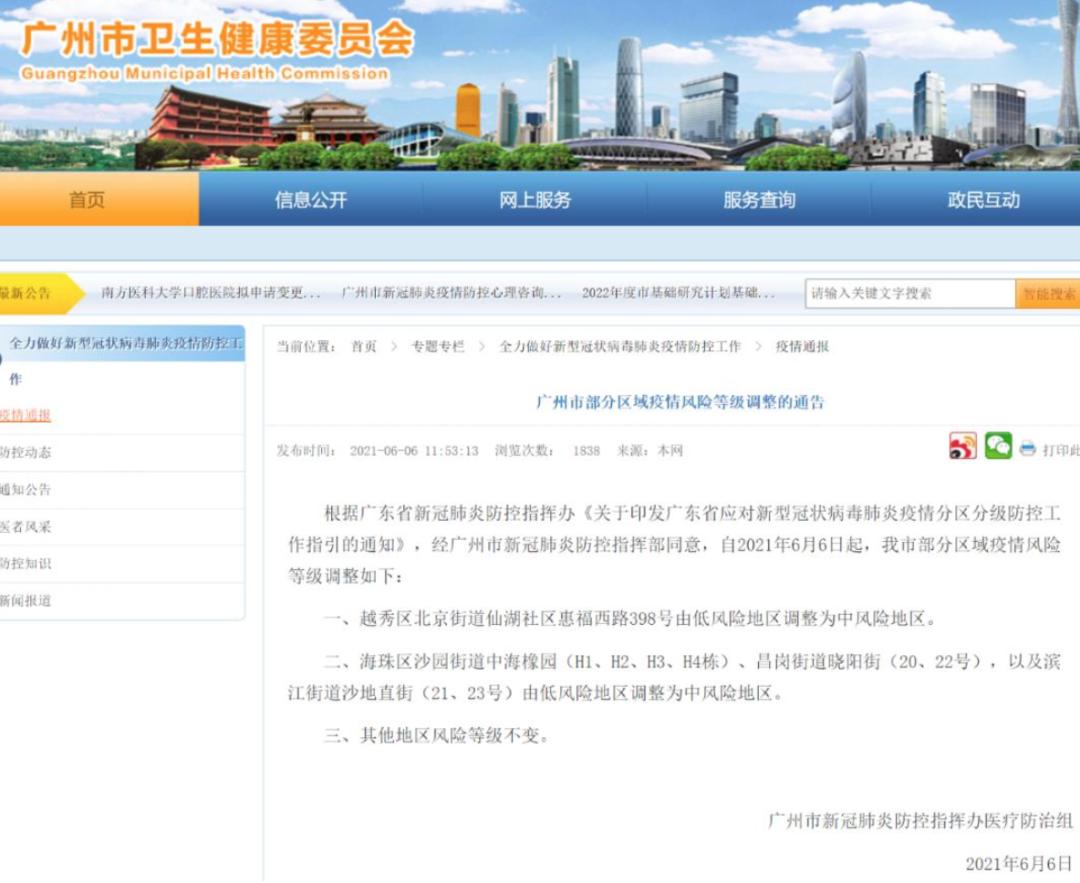
Task: Share the notice via the Sina Weibo icon
Action: click(x=962, y=446)
